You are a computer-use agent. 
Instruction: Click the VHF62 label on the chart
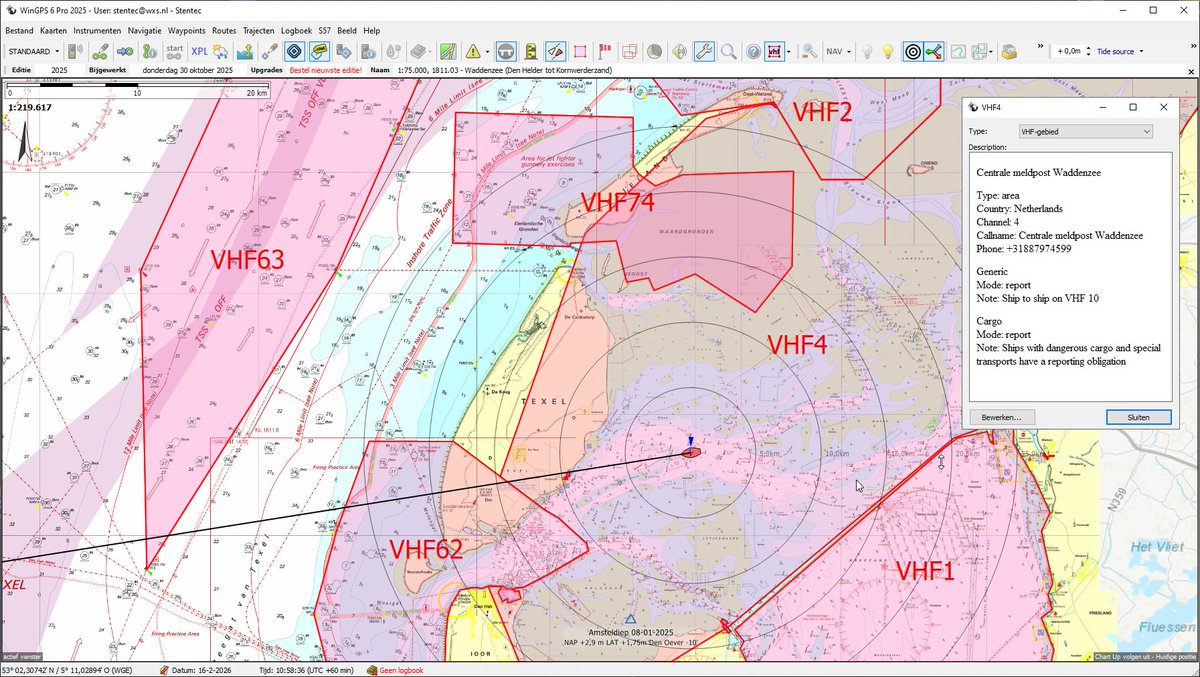[426, 548]
